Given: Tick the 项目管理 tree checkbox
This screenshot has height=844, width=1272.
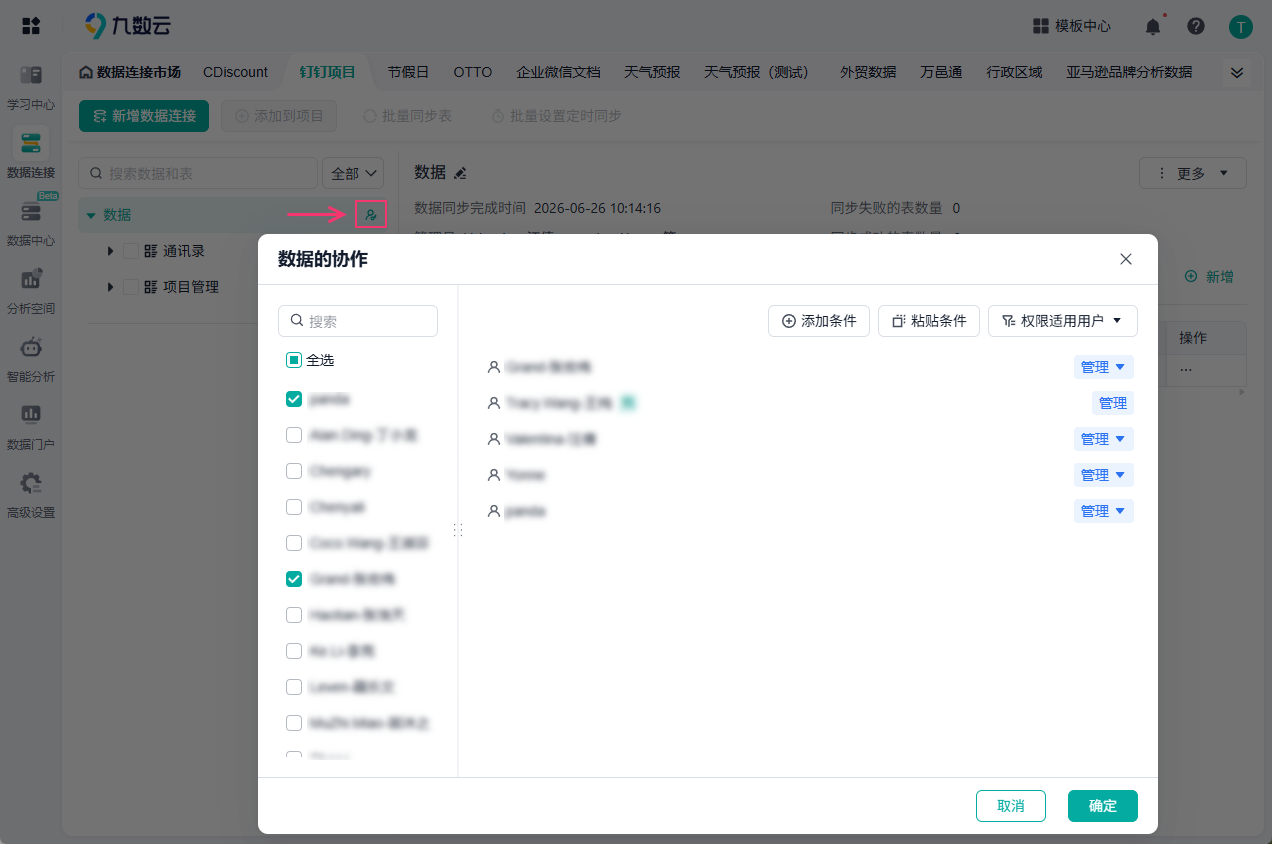Looking at the screenshot, I should pos(131,287).
